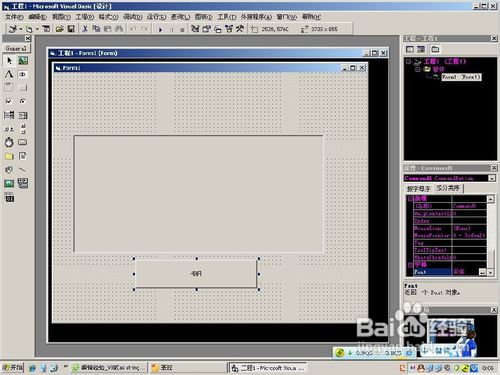This screenshot has height=375, width=500.
Task: Click the Font property ellipsis button
Action: tap(483, 272)
